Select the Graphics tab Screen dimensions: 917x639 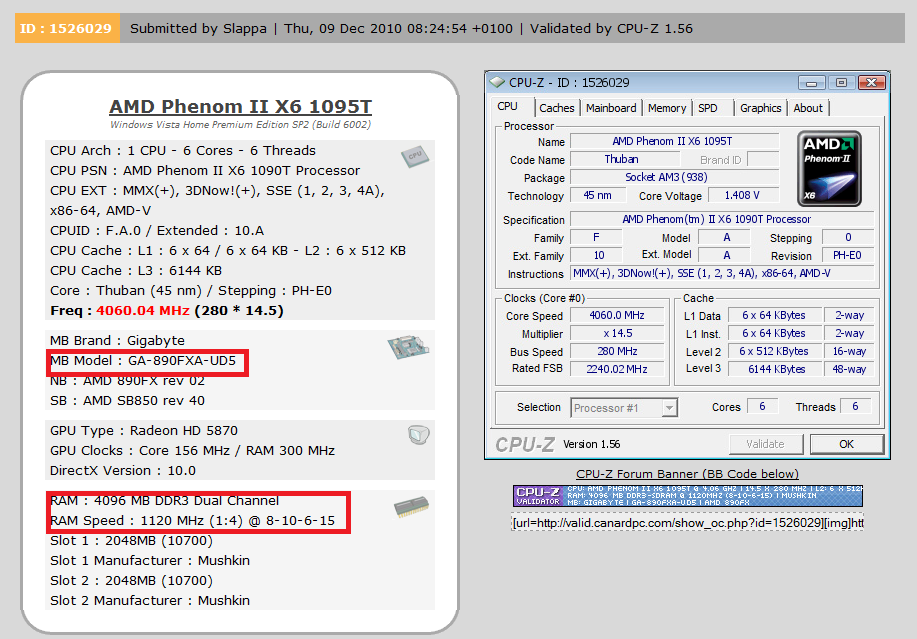[x=760, y=108]
